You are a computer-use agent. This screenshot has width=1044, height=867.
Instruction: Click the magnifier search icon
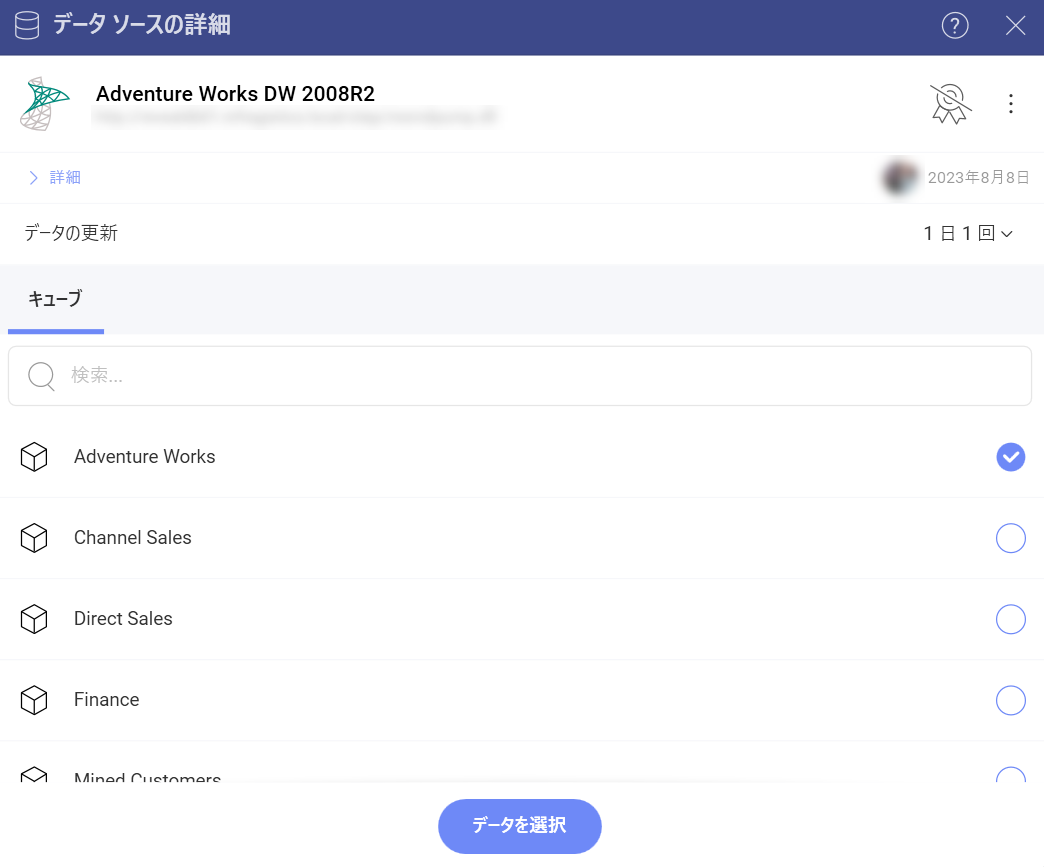tap(41, 376)
